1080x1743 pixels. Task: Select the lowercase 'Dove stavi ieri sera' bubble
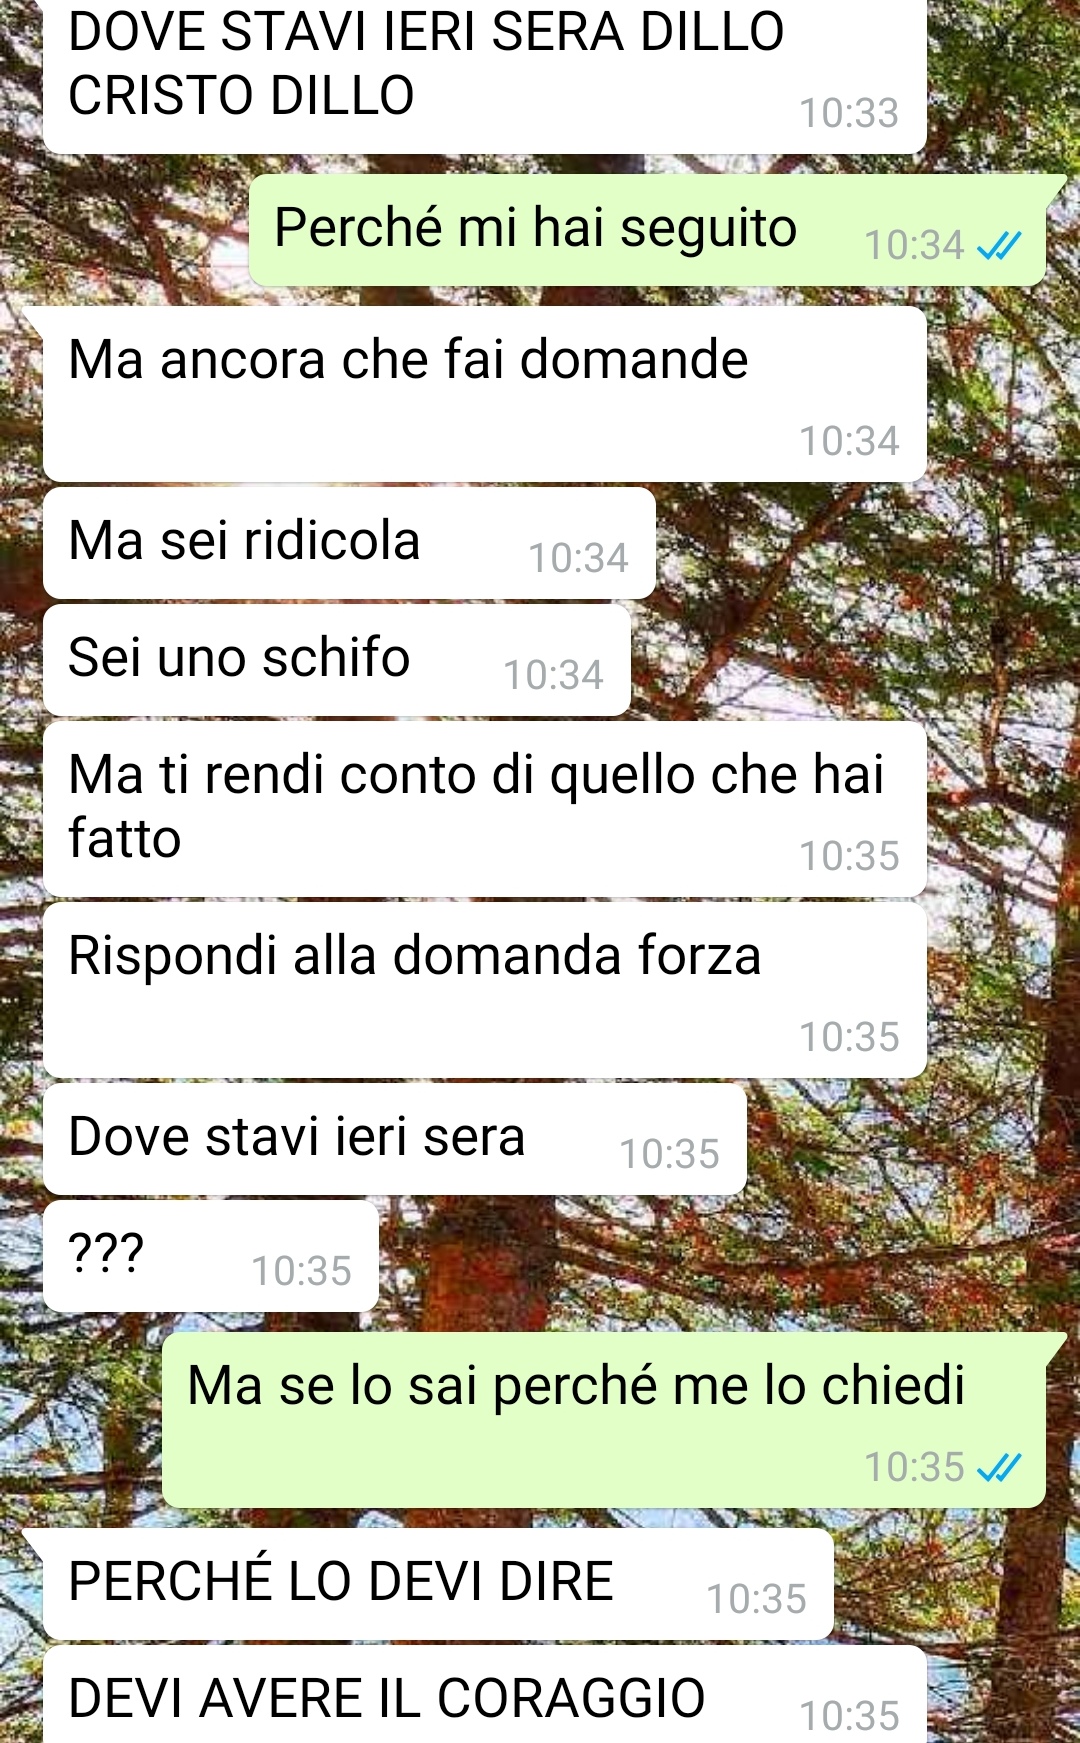pyautogui.click(x=395, y=1139)
